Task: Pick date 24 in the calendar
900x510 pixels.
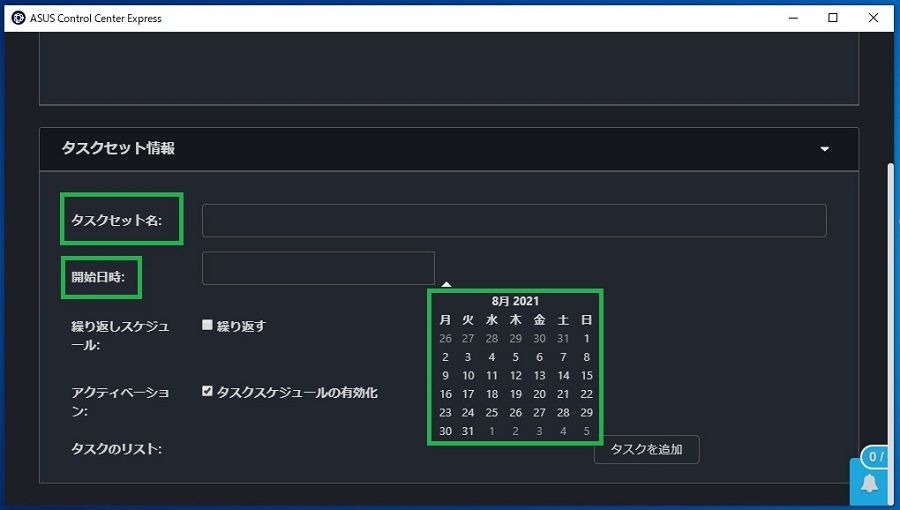Action: click(468, 412)
